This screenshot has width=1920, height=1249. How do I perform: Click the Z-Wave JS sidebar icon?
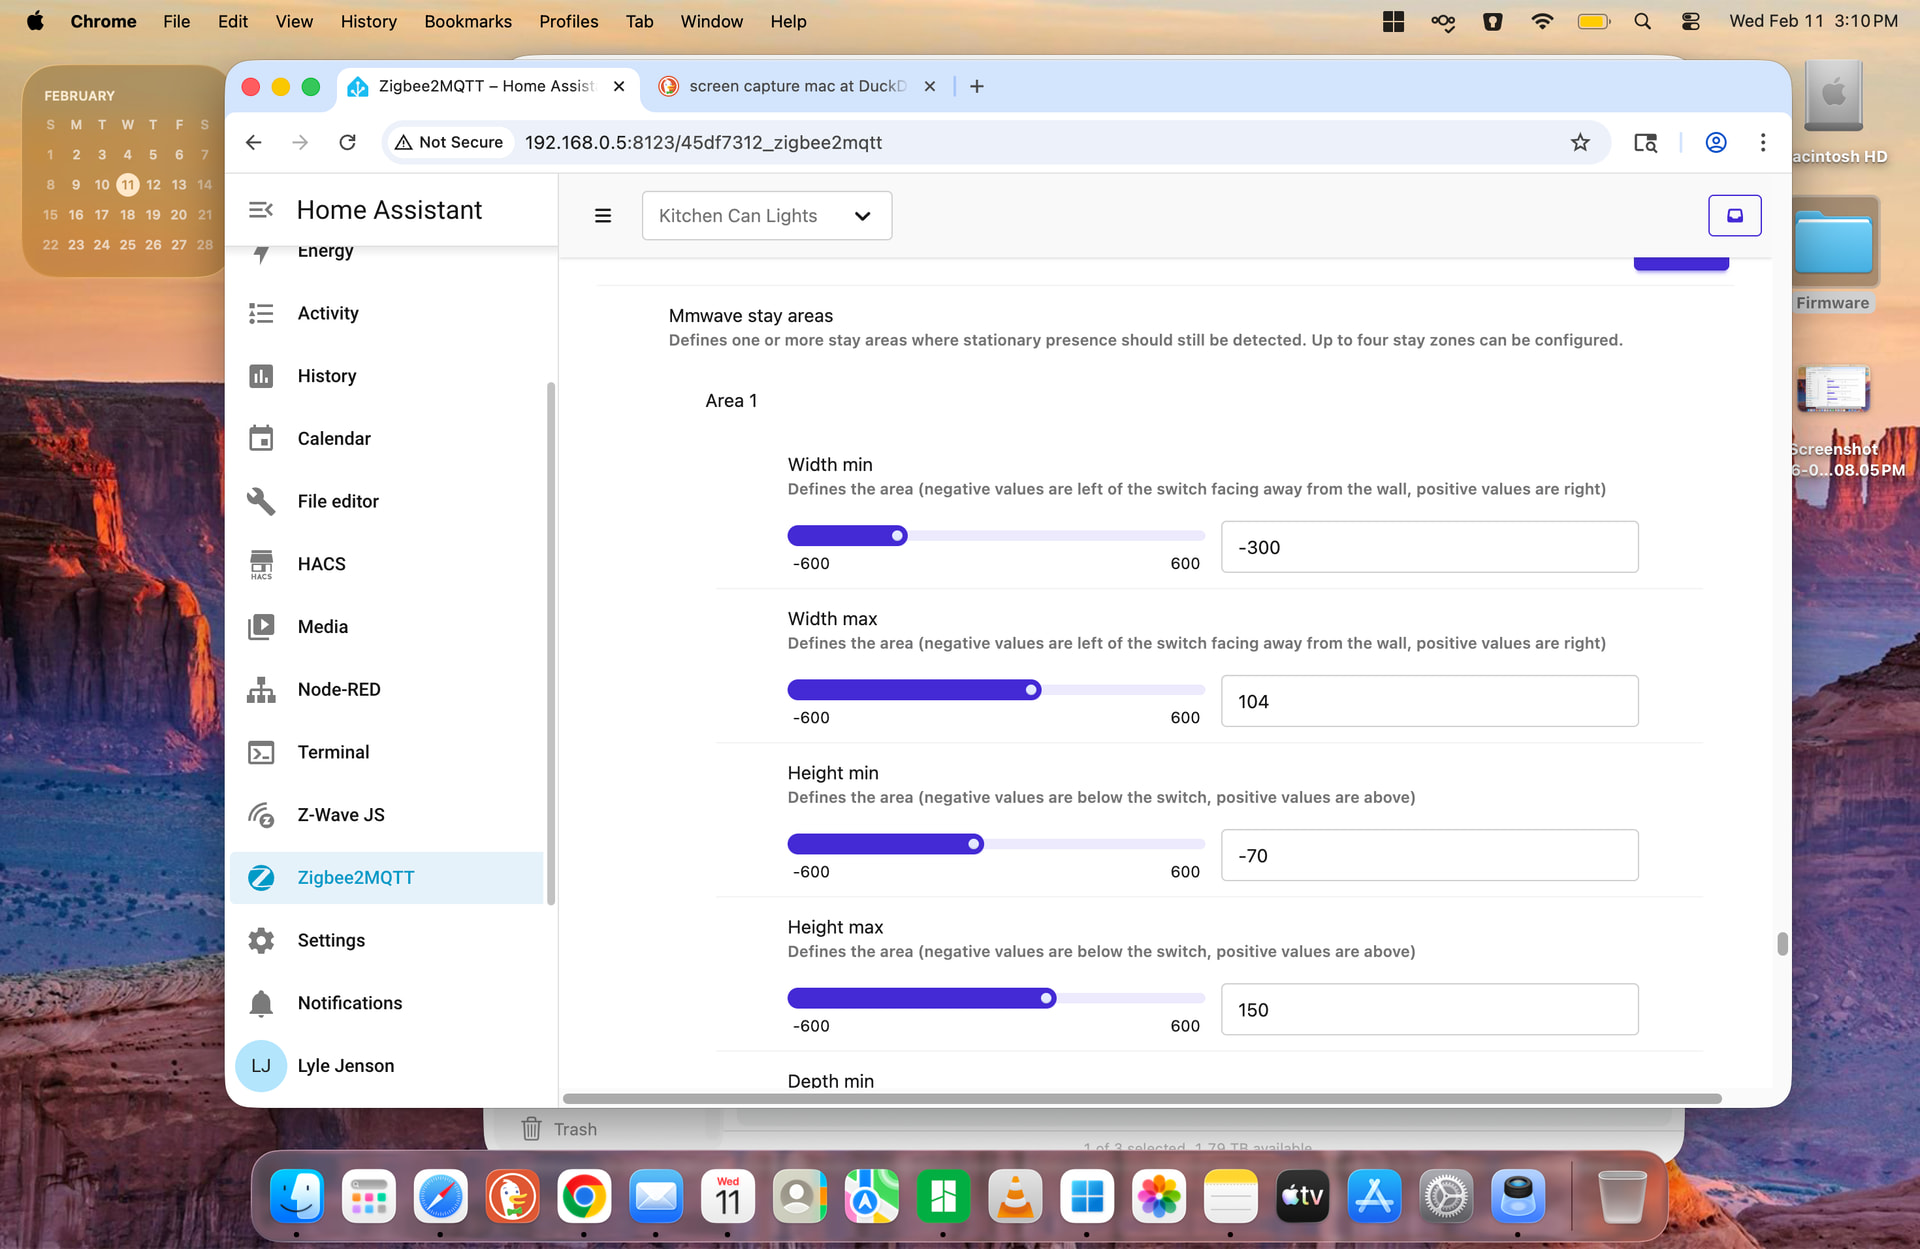coord(261,815)
